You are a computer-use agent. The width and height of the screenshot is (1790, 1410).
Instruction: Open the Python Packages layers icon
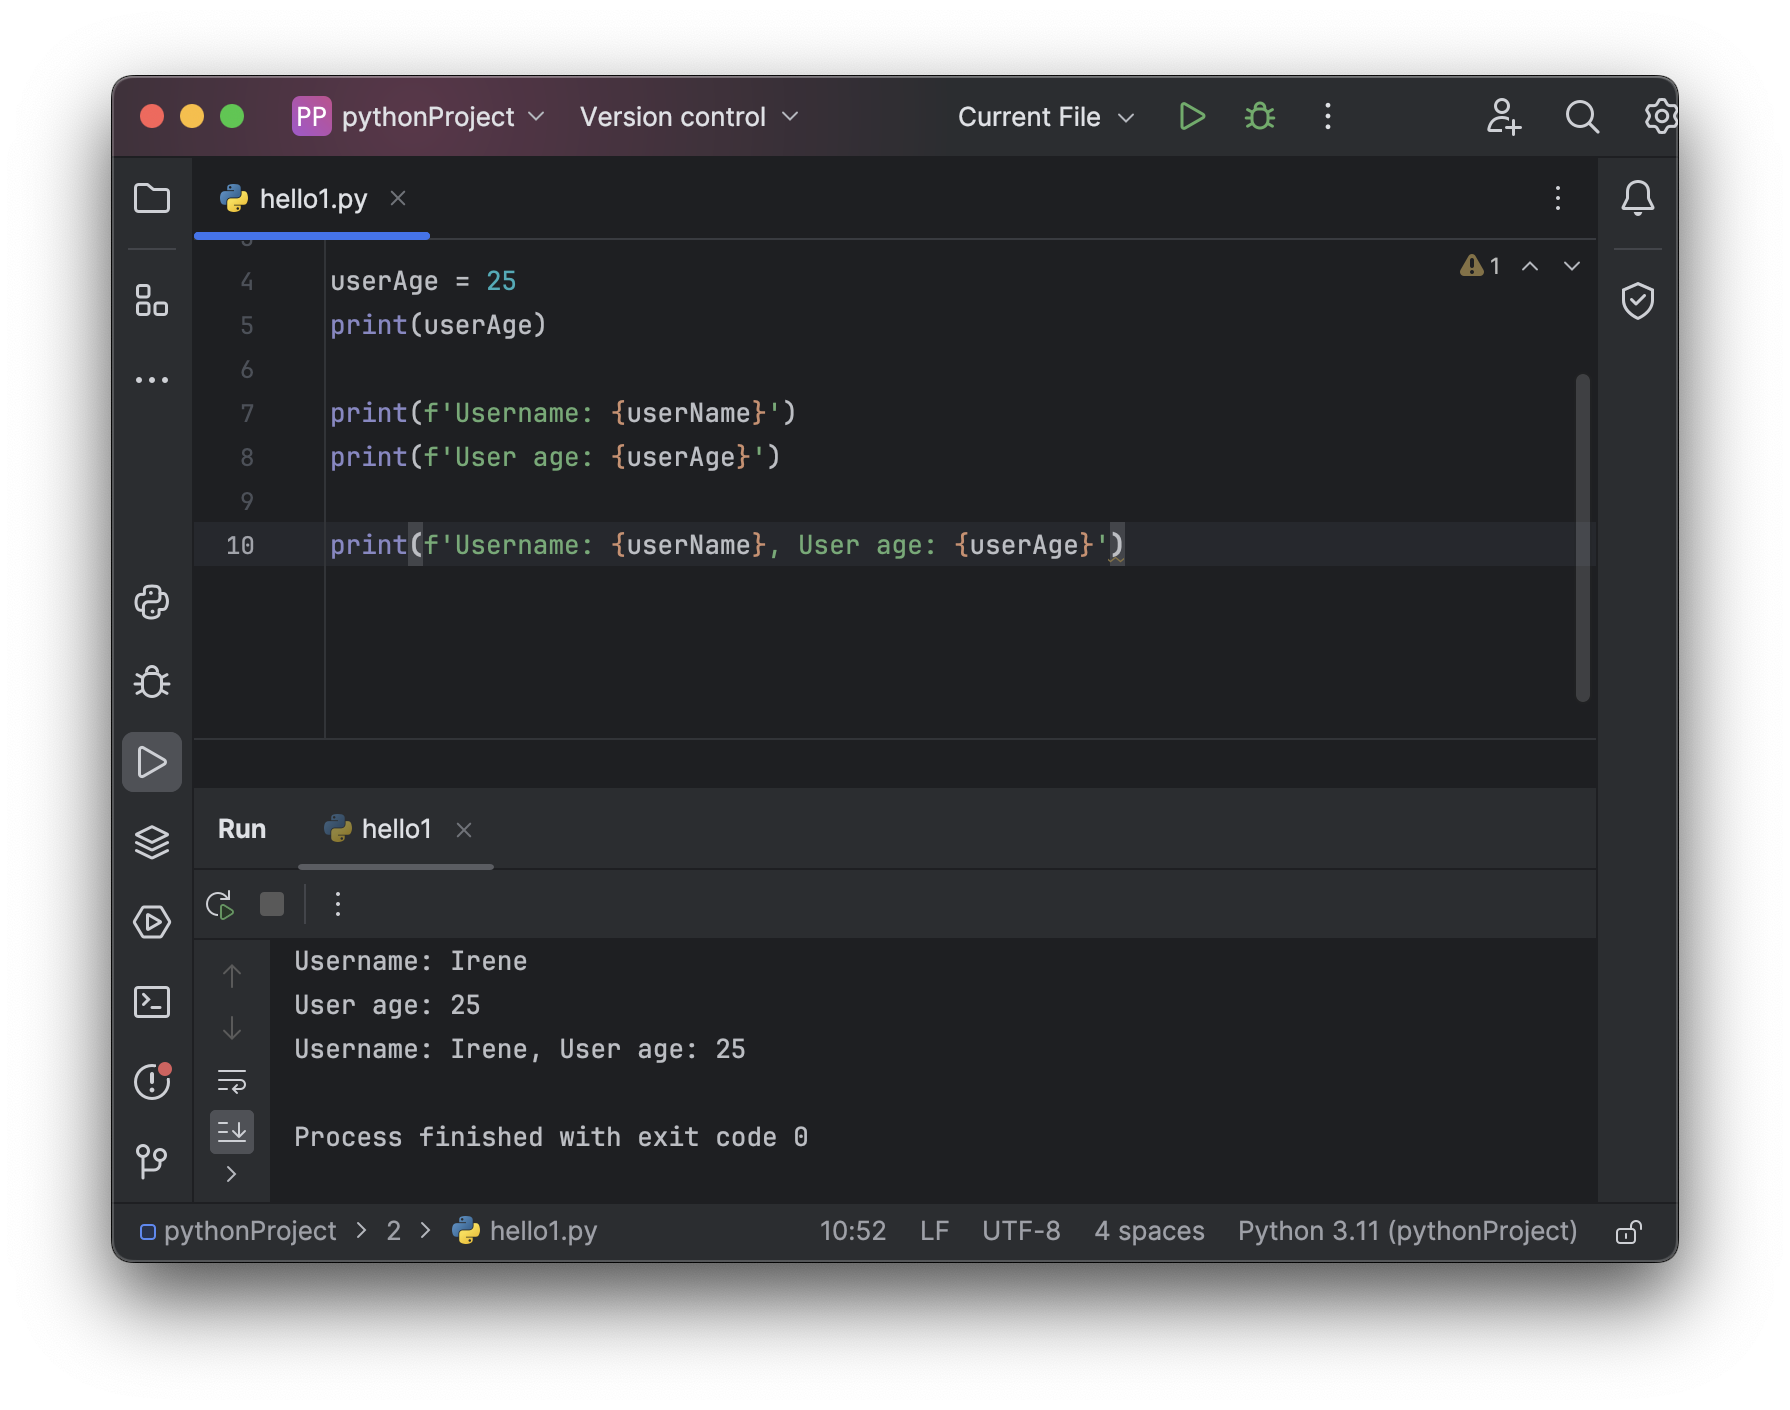point(152,842)
